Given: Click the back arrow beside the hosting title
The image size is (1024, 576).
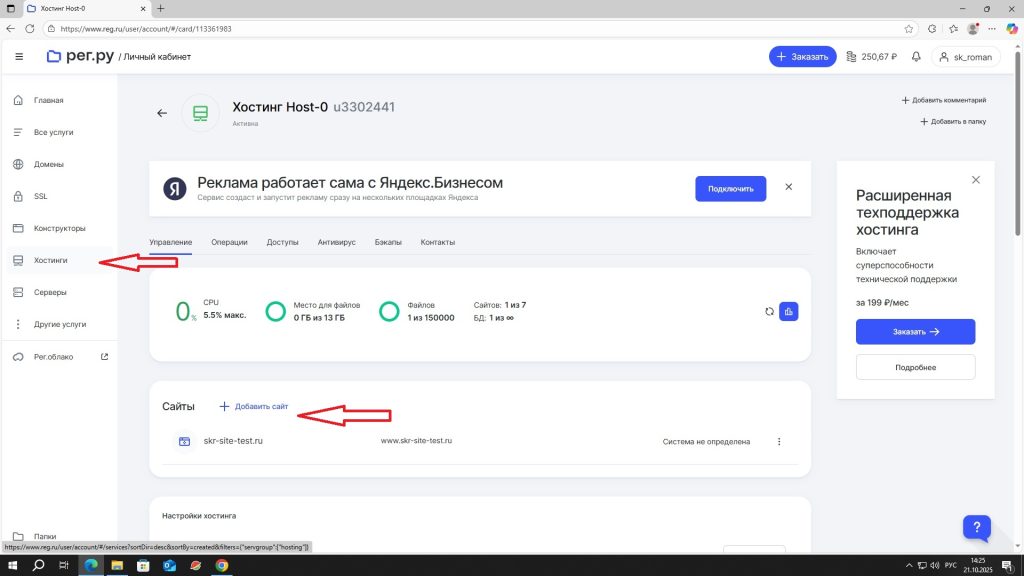Looking at the screenshot, I should tap(162, 113).
